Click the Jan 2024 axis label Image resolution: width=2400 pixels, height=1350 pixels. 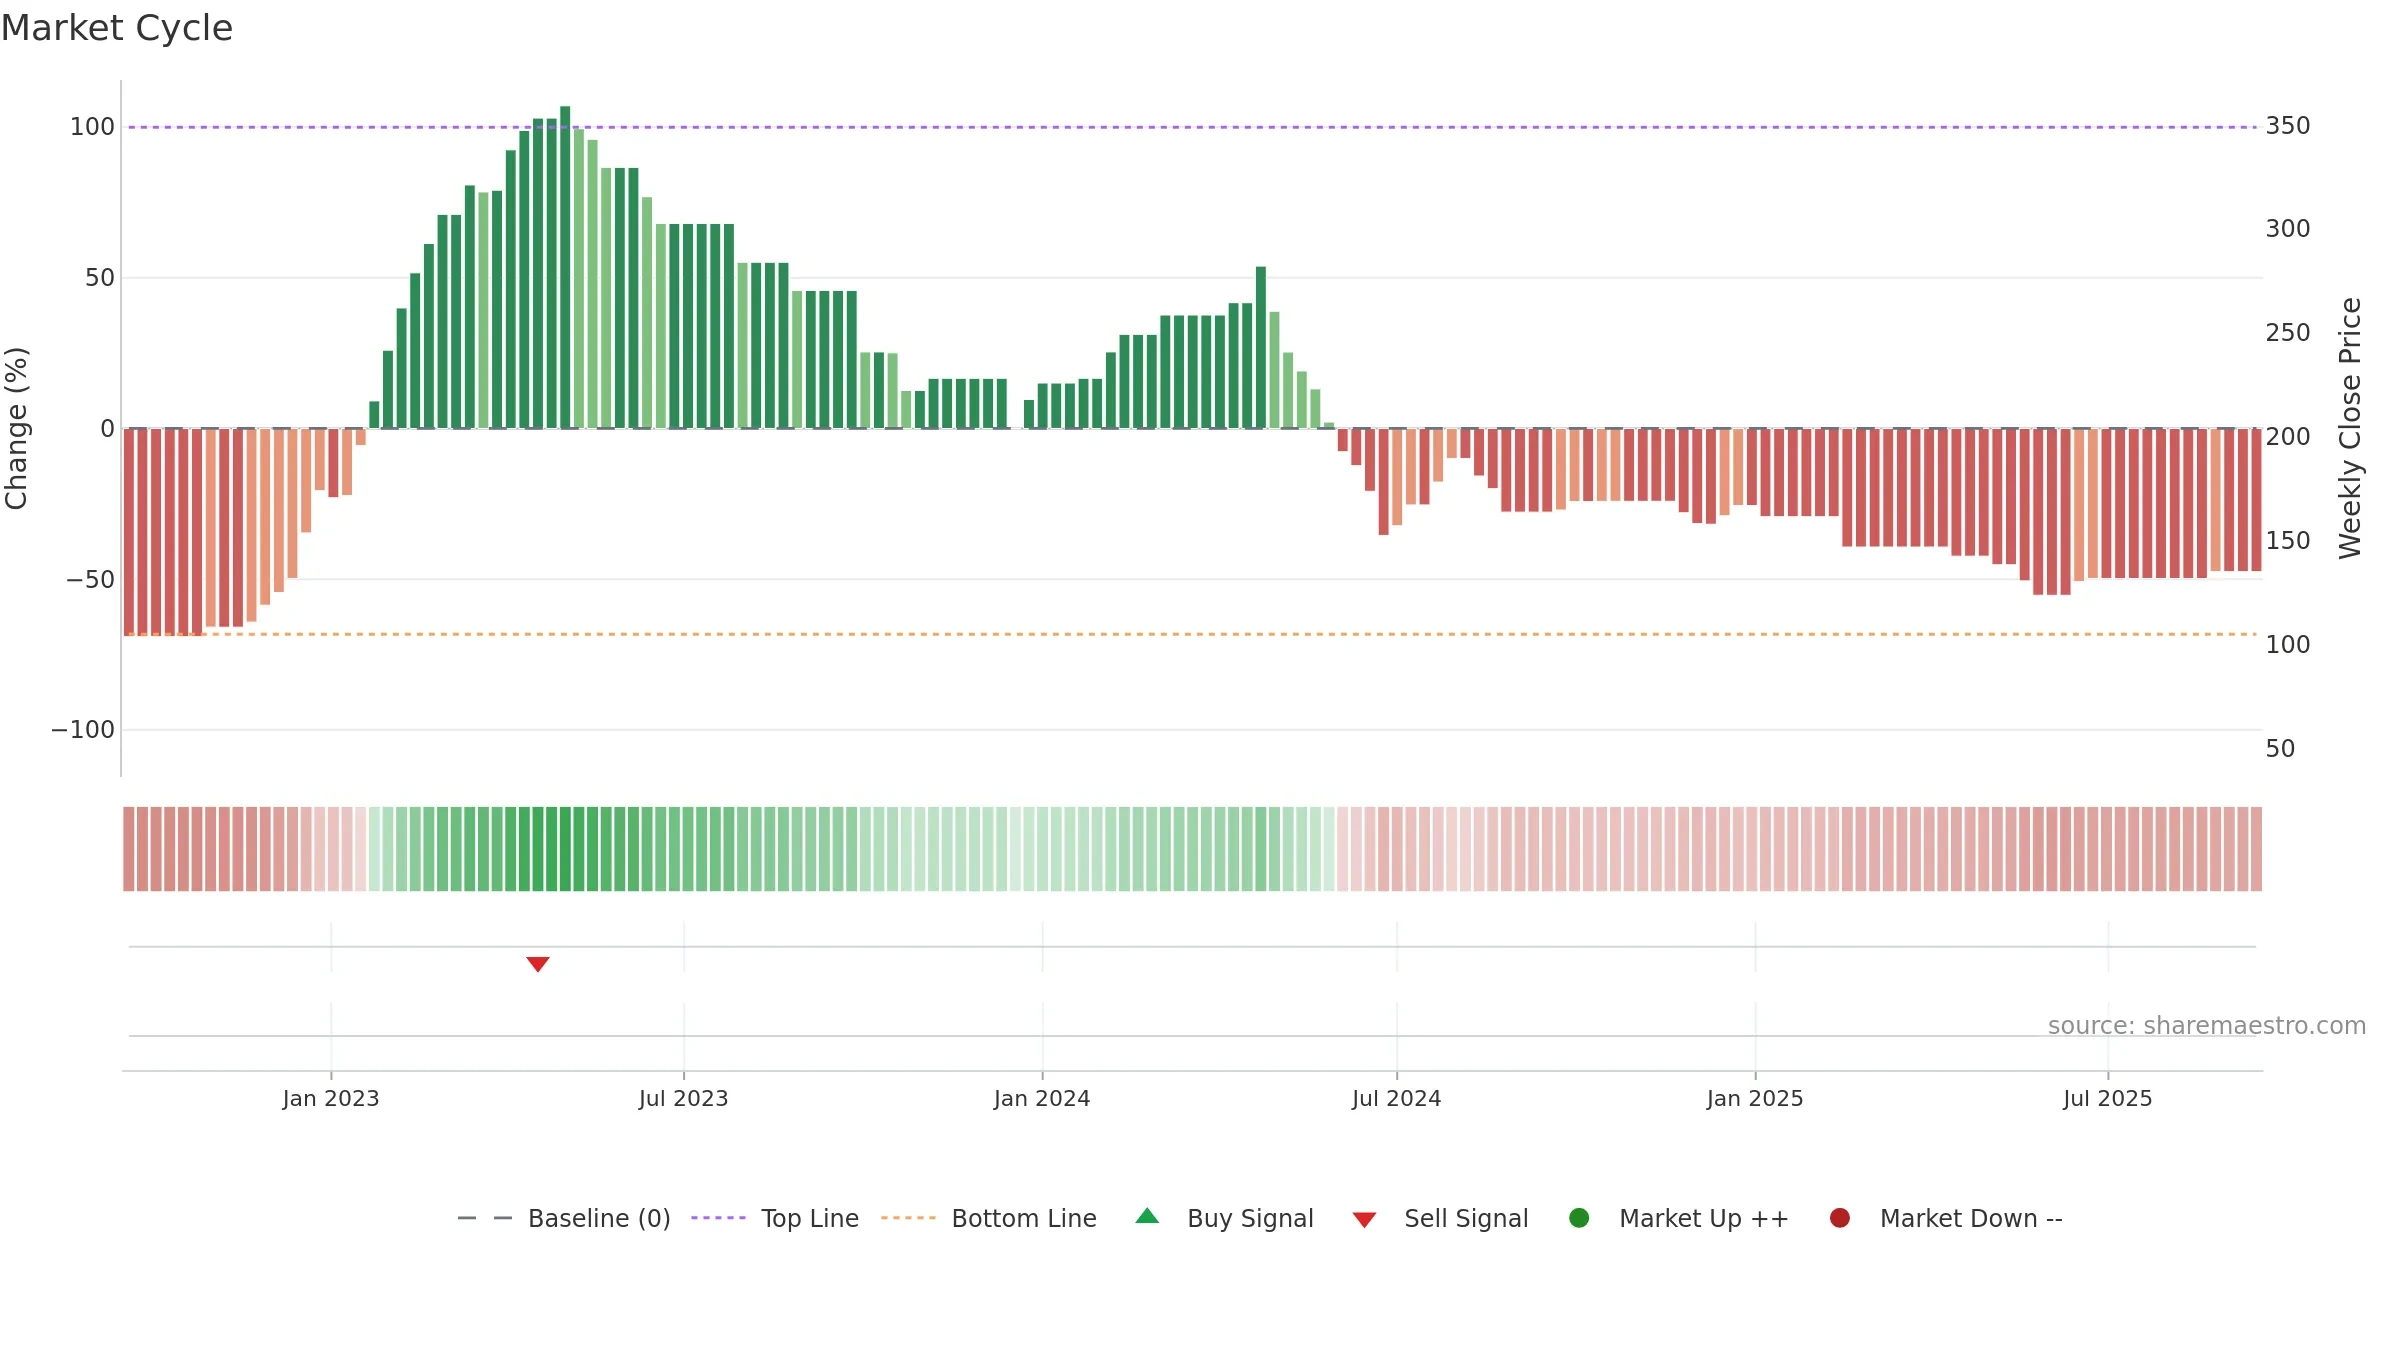coord(1042,1099)
